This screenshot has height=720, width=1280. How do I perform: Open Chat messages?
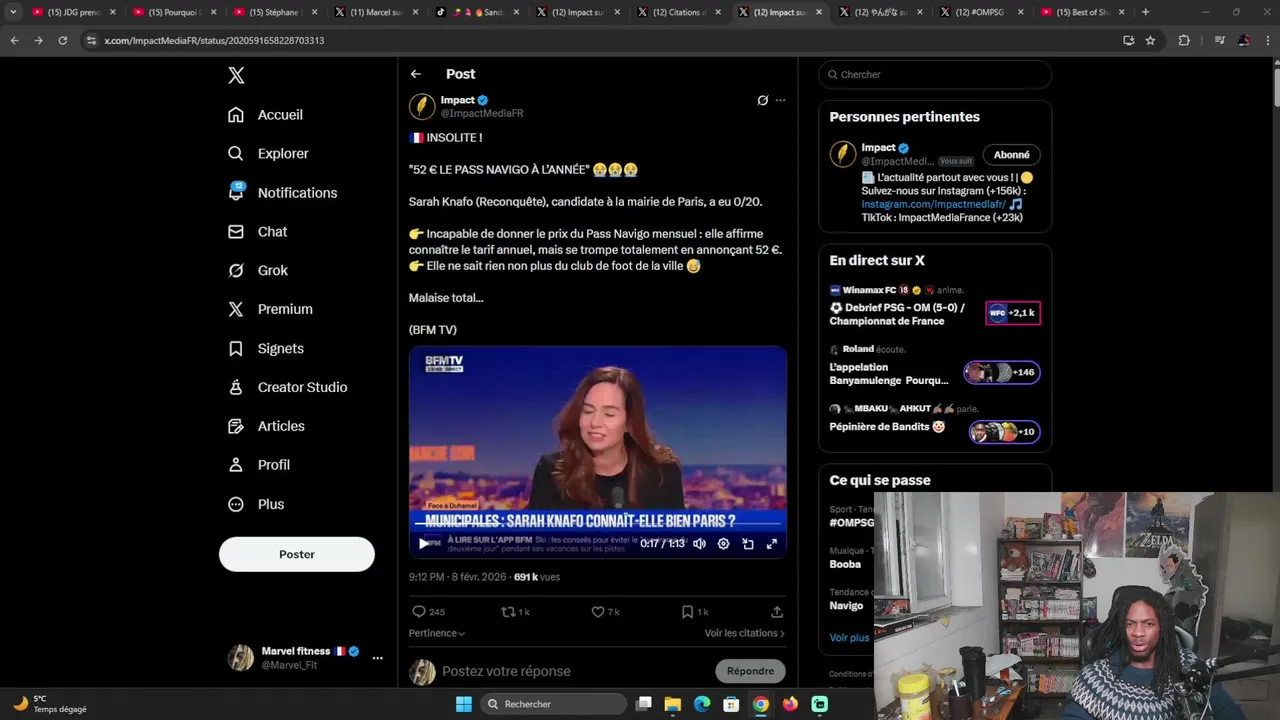(x=257, y=232)
